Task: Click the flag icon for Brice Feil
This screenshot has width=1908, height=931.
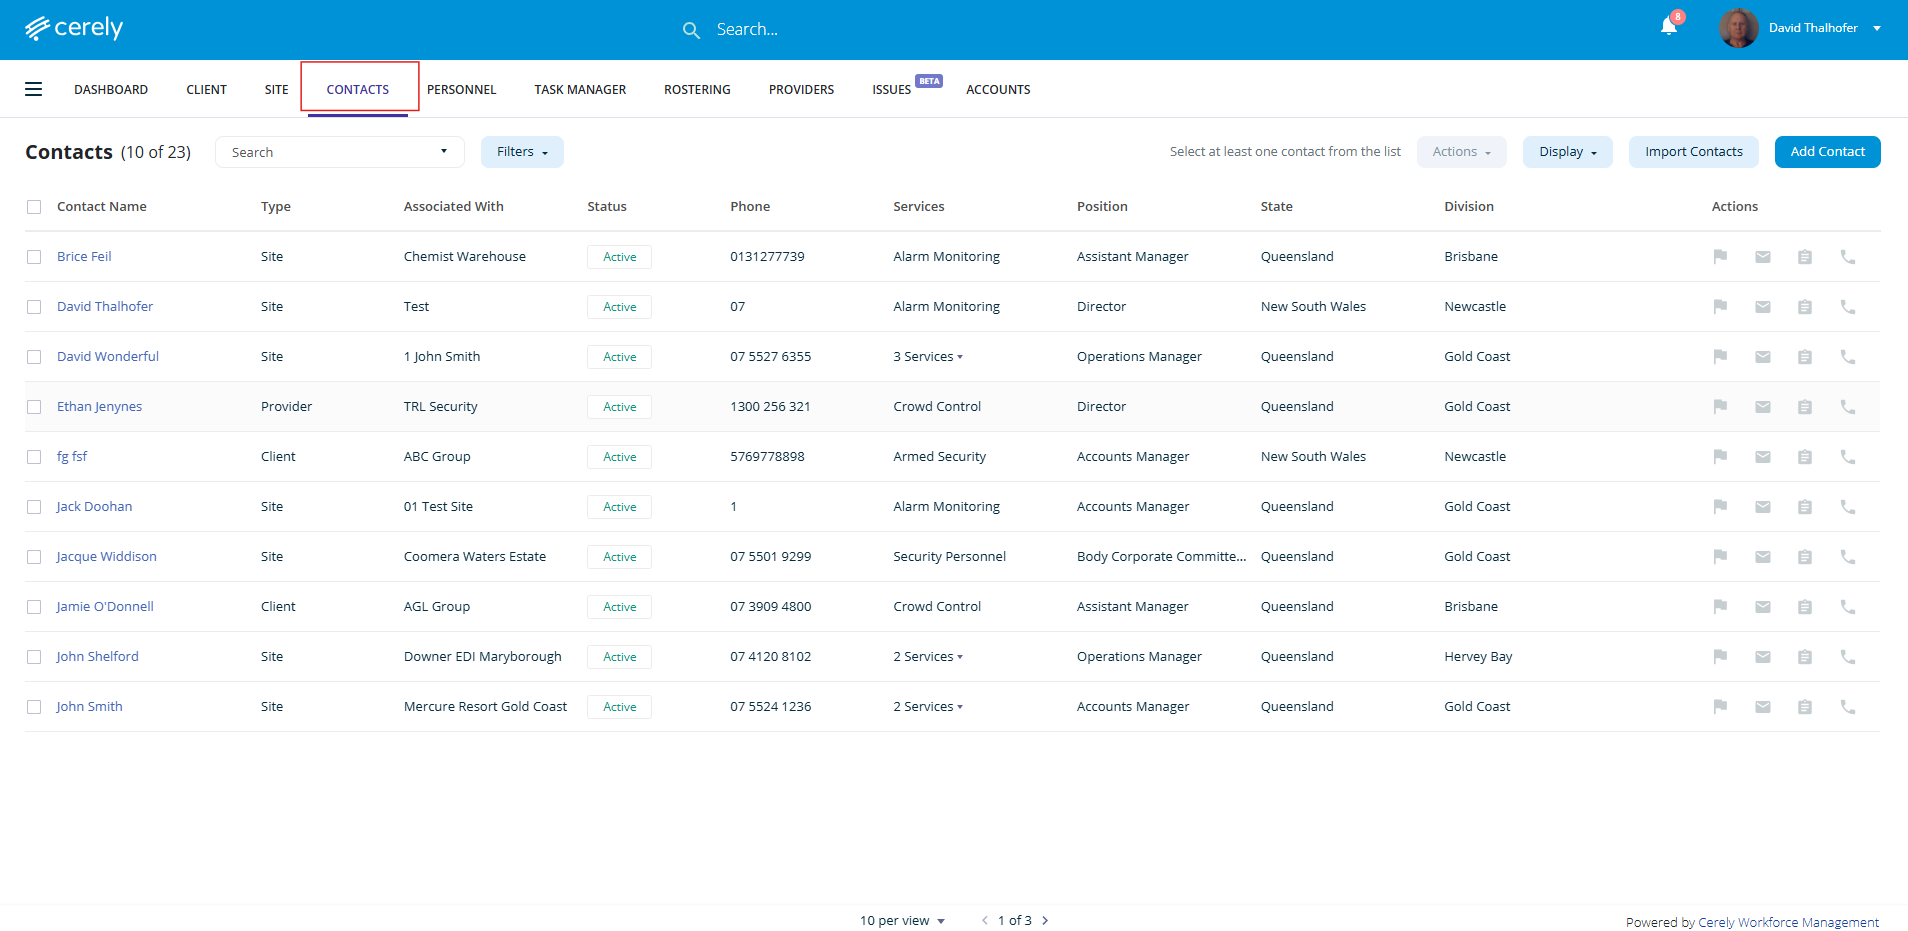Action: (x=1720, y=257)
